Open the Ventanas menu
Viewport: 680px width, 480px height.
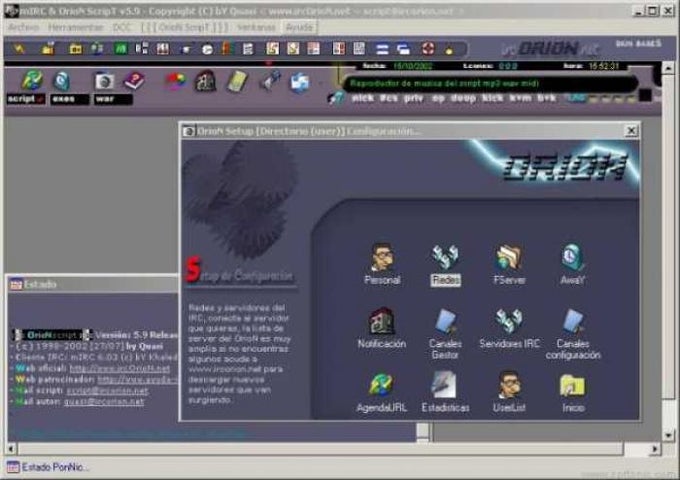click(x=256, y=27)
